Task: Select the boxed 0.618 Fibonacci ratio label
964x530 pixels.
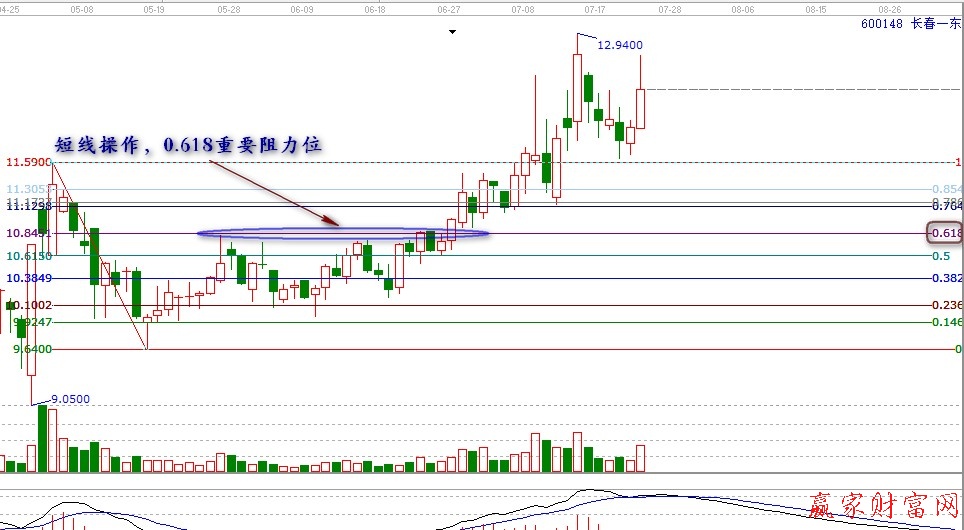Action: coord(944,233)
